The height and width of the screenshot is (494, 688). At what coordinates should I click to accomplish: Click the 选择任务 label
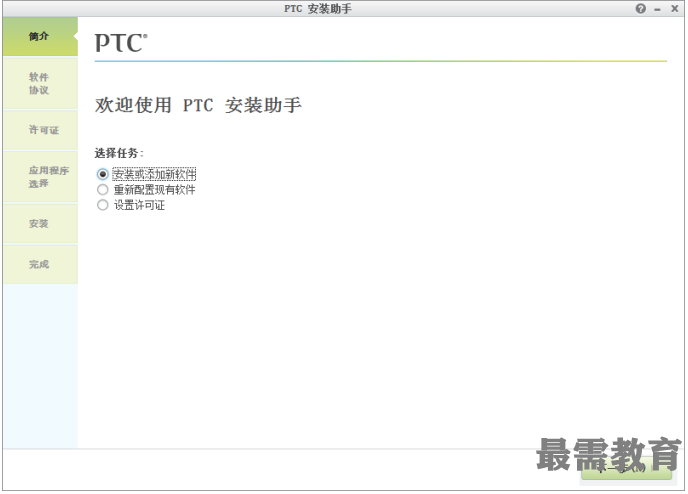[119, 153]
